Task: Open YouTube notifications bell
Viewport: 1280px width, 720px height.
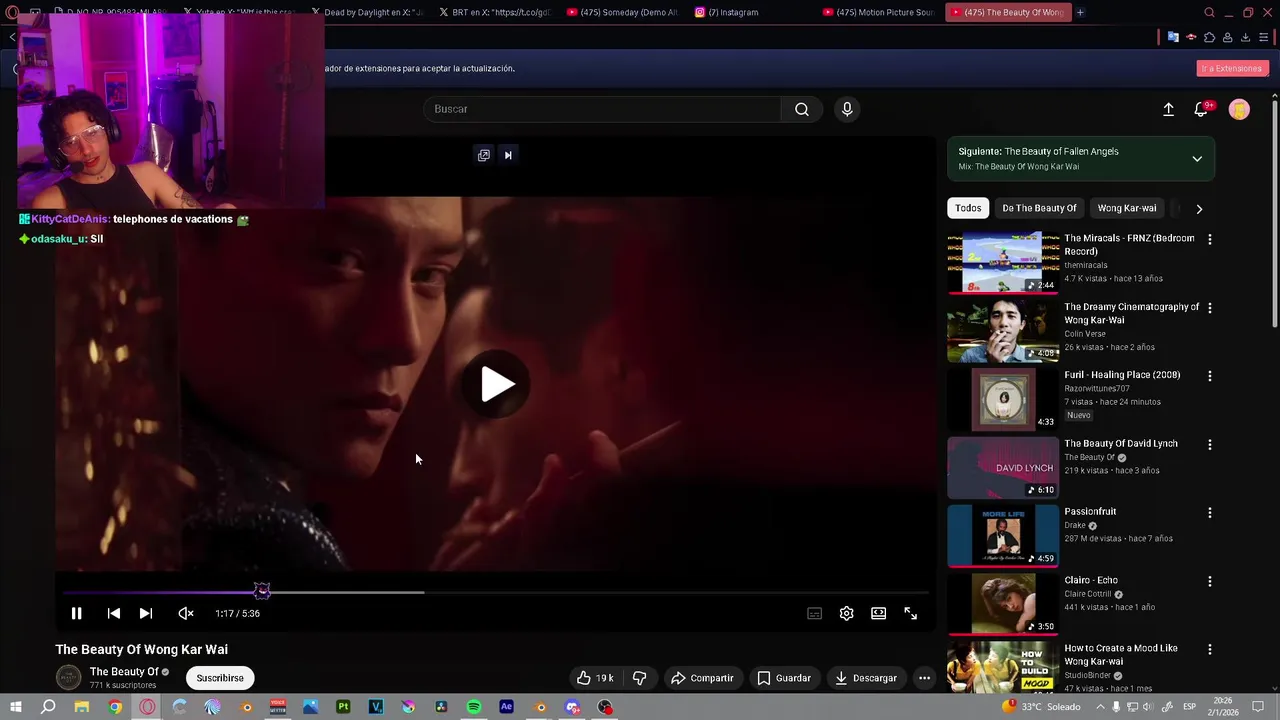Action: coord(1201,109)
